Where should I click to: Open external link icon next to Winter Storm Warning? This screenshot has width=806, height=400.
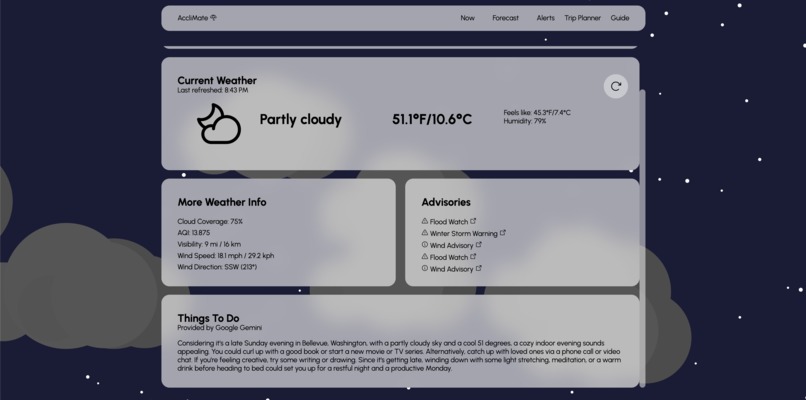503,233
